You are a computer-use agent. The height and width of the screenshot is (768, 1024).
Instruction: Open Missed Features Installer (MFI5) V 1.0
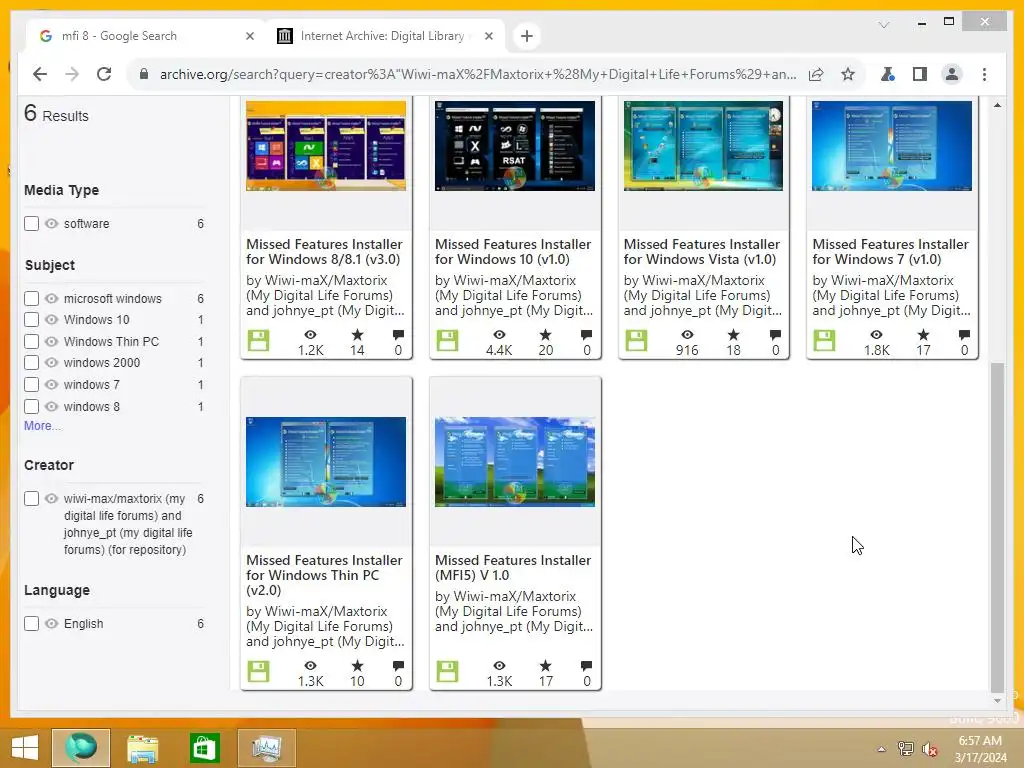tap(513, 568)
